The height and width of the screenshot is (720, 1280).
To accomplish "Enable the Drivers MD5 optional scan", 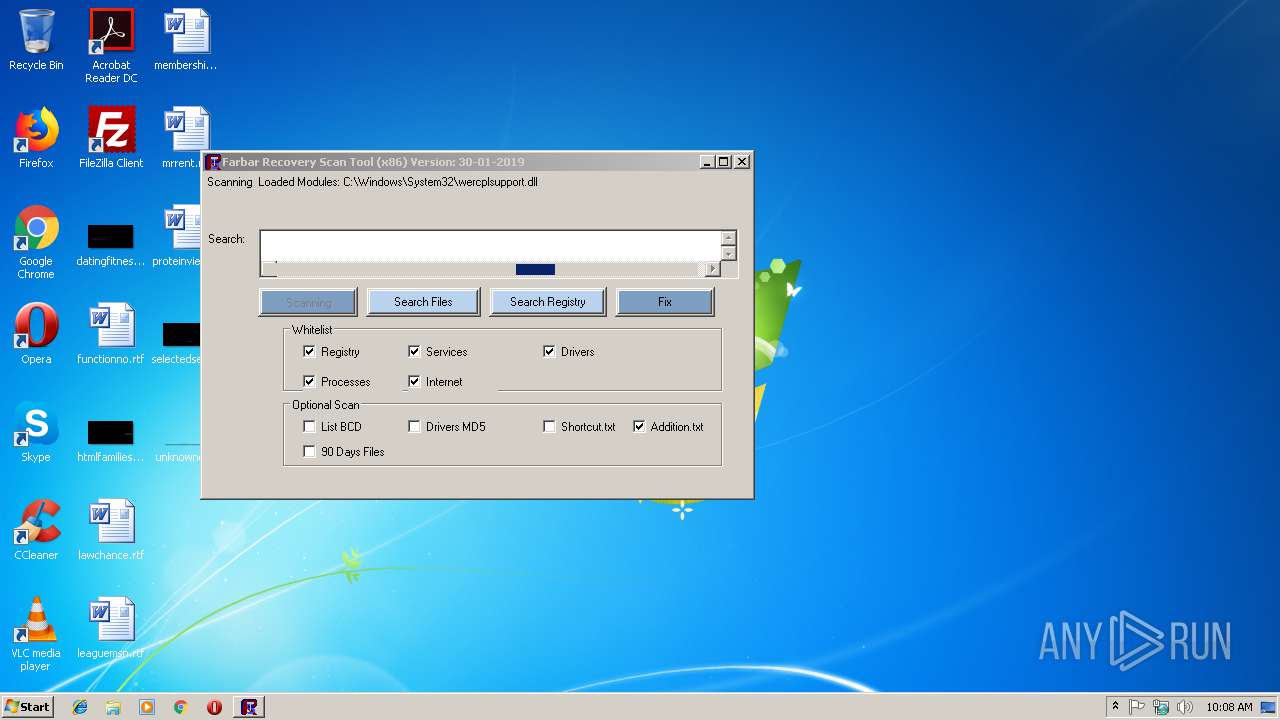I will [414, 427].
